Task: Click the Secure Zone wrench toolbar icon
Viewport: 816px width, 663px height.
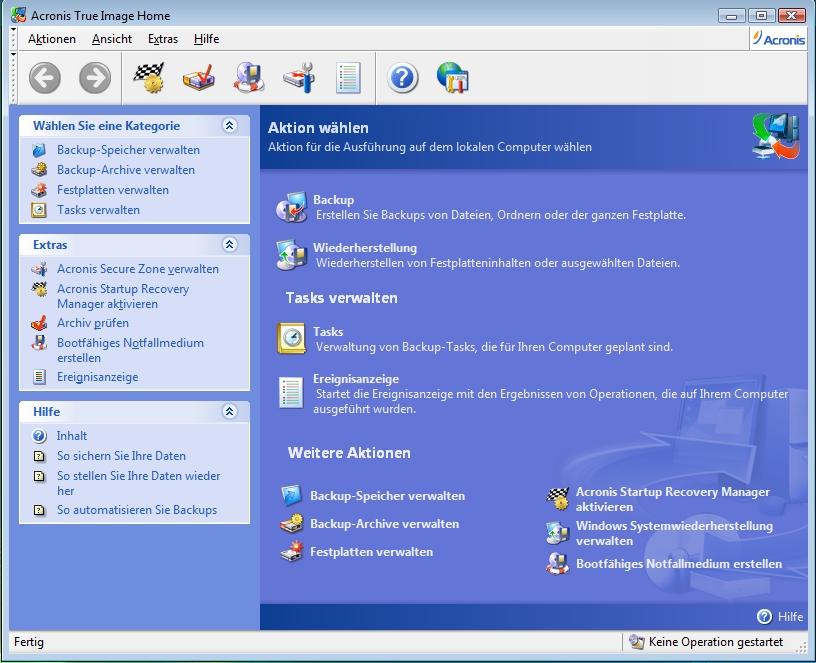Action: coord(299,78)
